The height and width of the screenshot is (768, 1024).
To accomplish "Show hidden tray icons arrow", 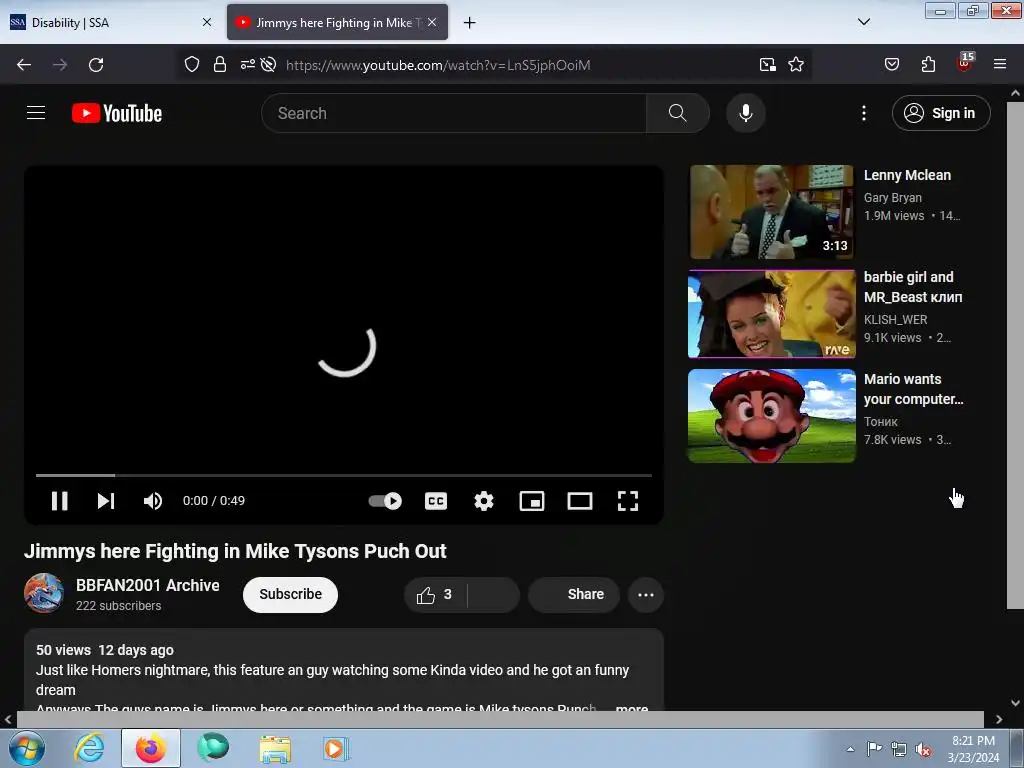I will click(x=850, y=749).
